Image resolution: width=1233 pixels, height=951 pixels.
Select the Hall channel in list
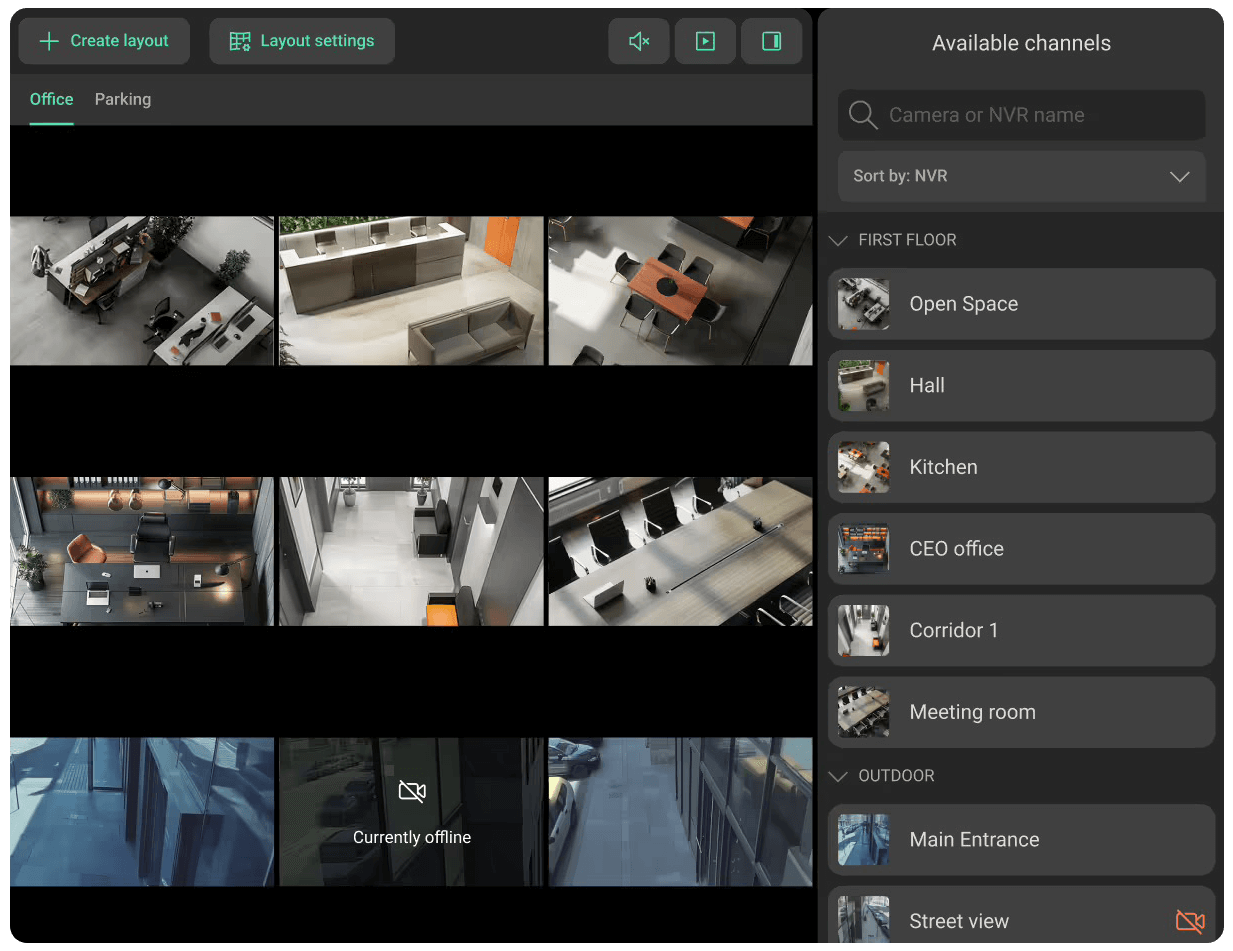point(1021,386)
